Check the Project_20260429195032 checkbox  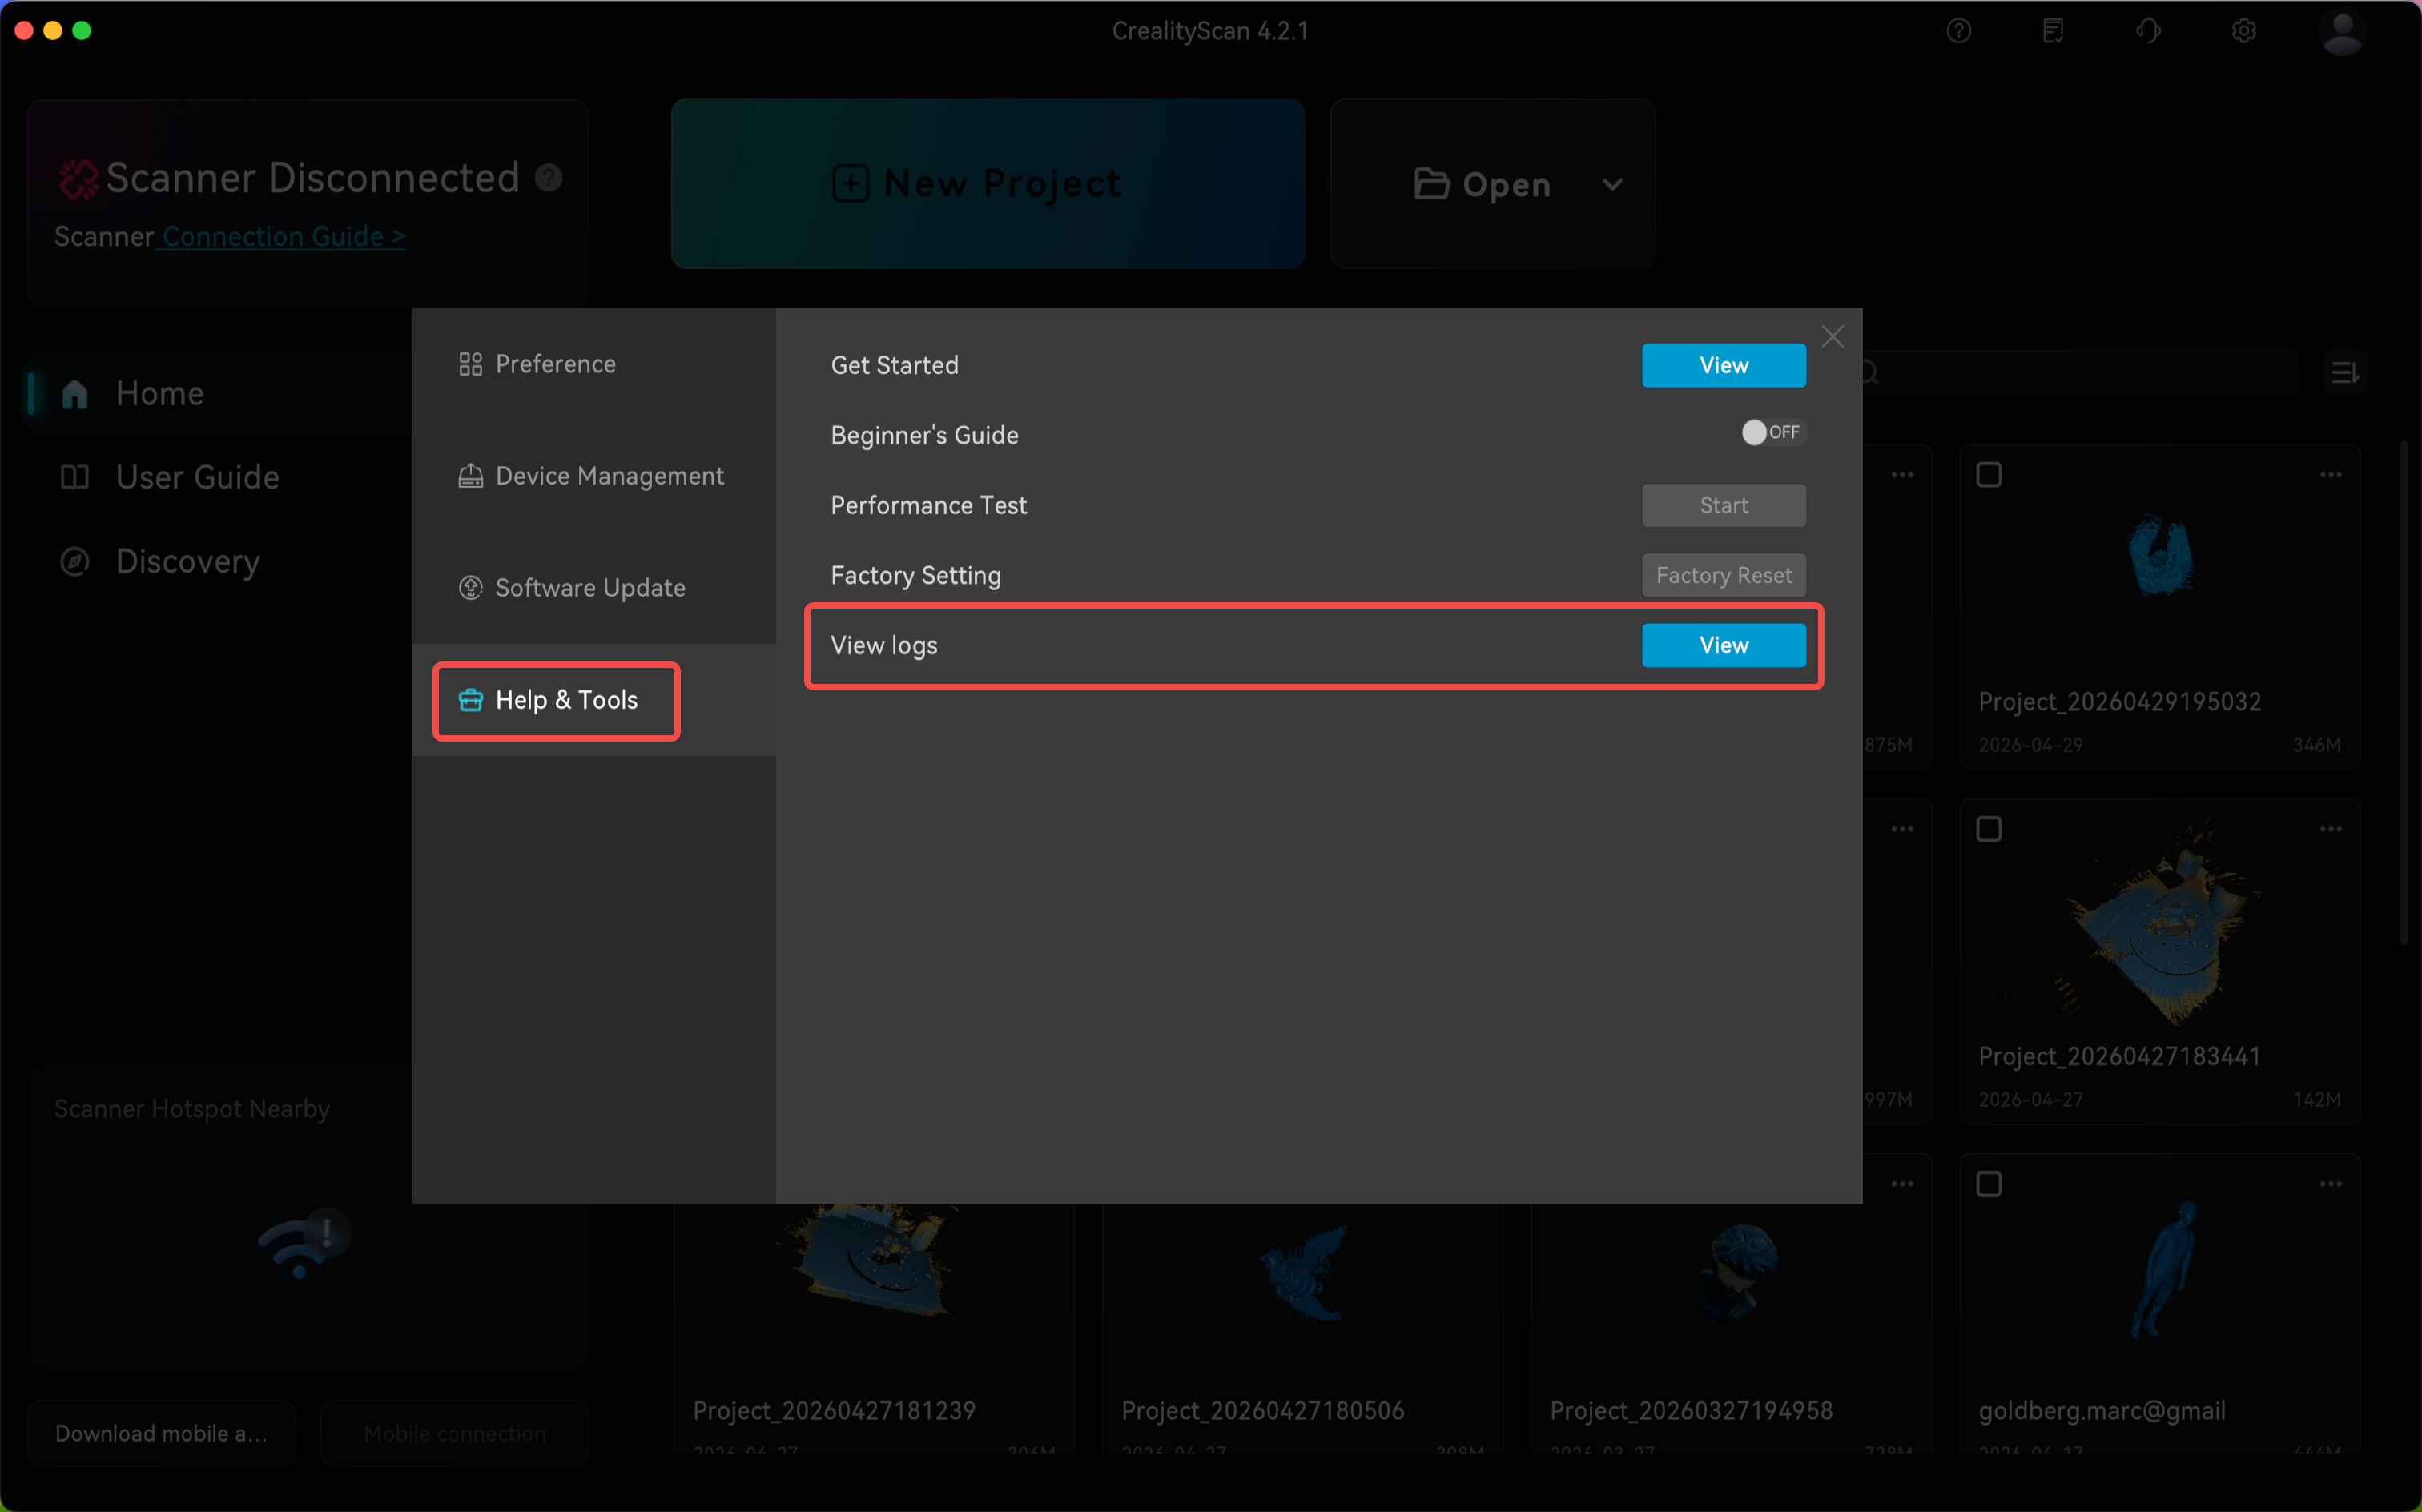[x=1989, y=475]
